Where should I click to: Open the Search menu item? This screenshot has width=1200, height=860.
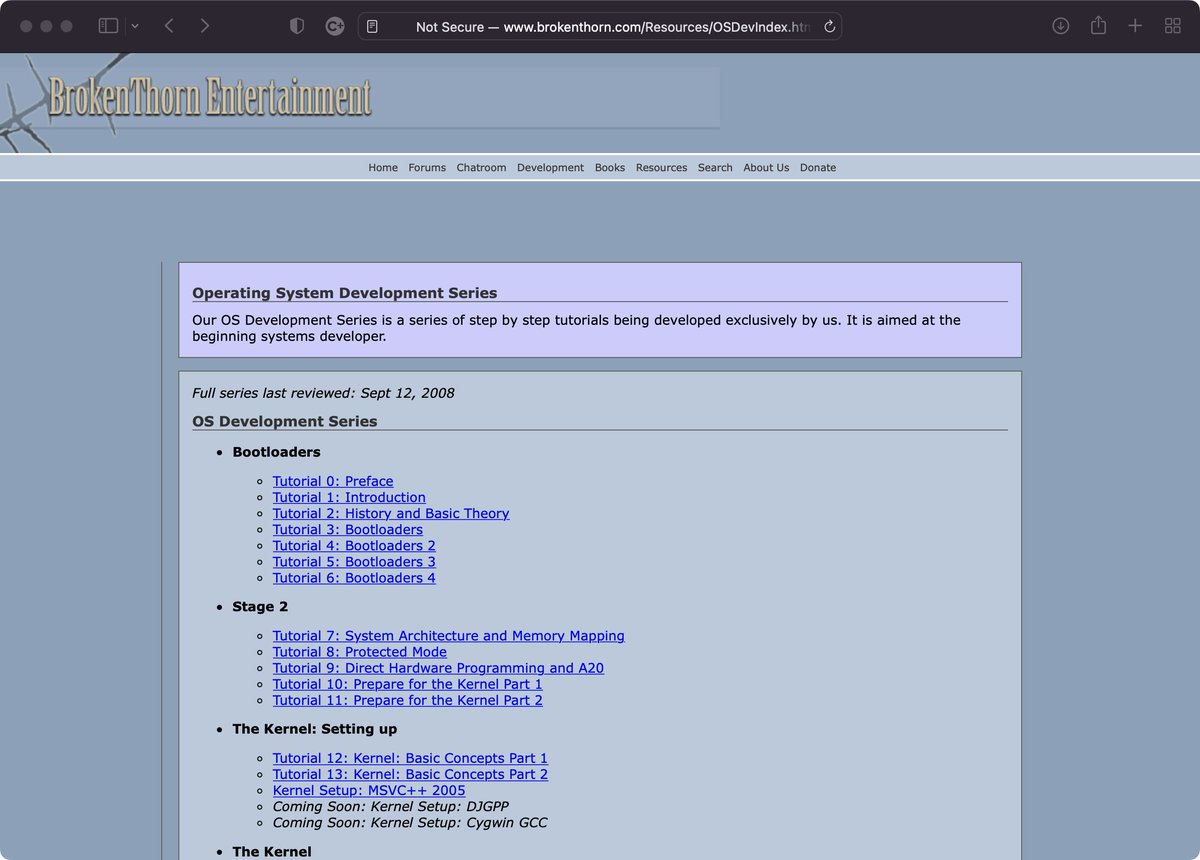tap(715, 168)
